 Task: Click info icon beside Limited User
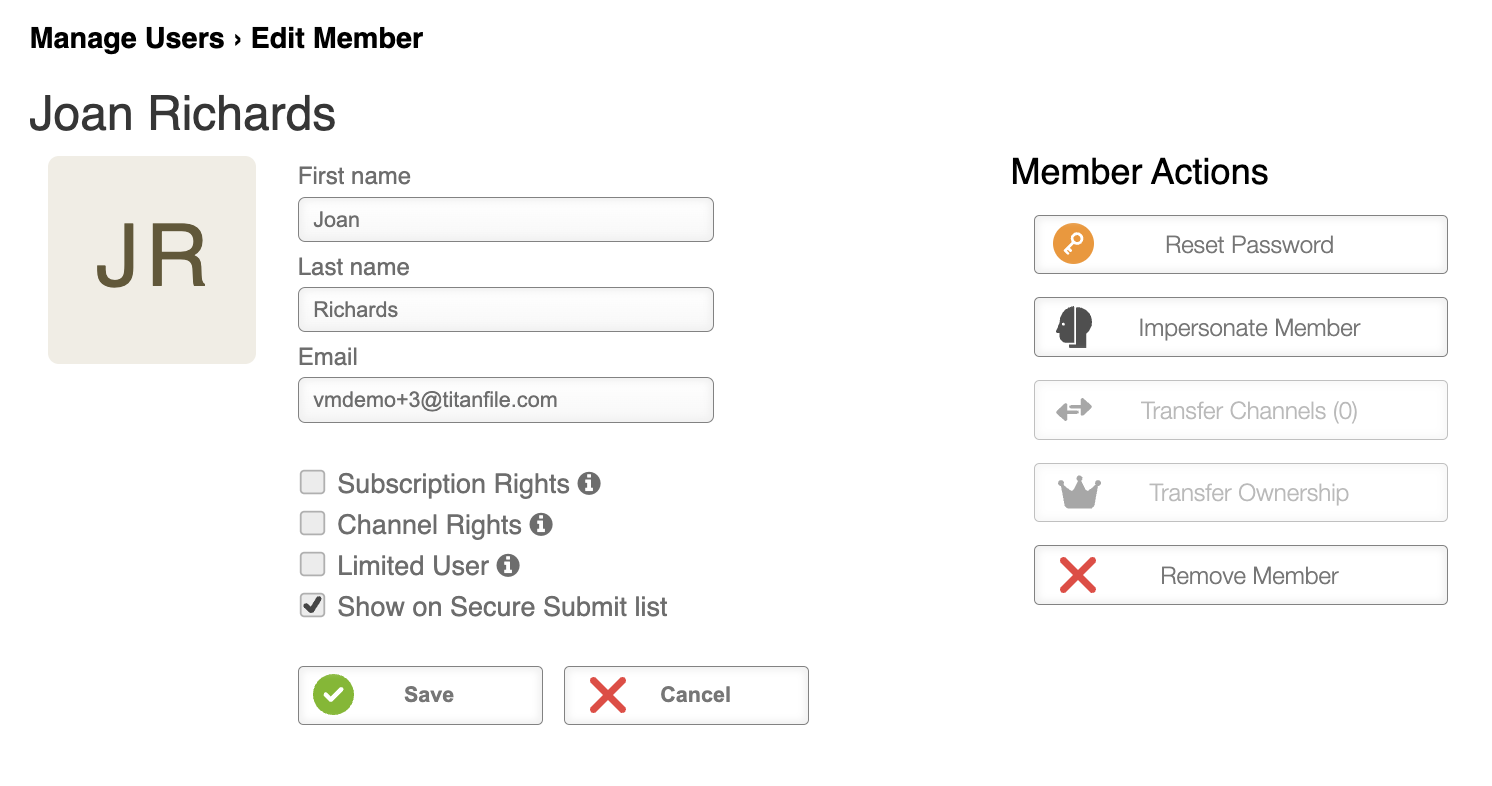pos(508,566)
